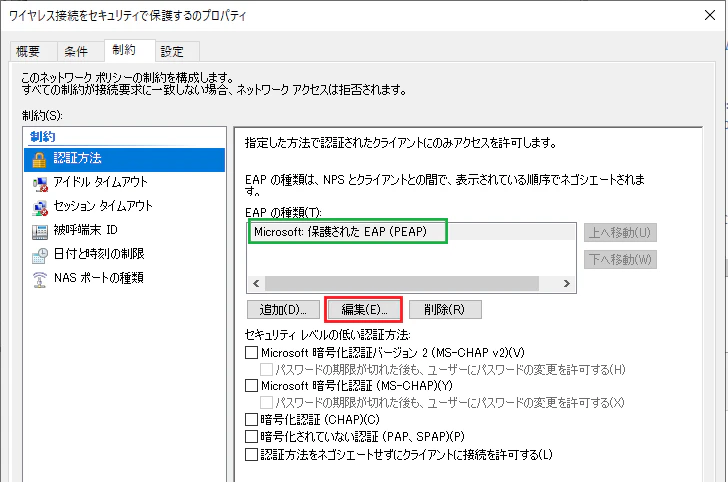728x482 pixels.
Task: Click the 上へ移動(U) button
Action: [x=620, y=233]
